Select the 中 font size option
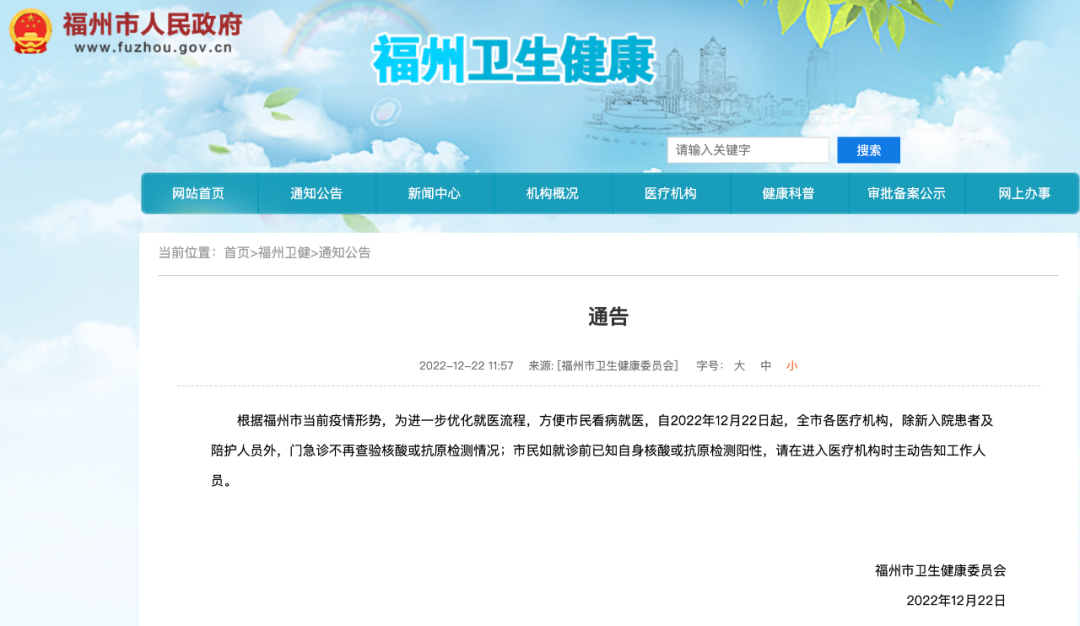 pyautogui.click(x=764, y=366)
